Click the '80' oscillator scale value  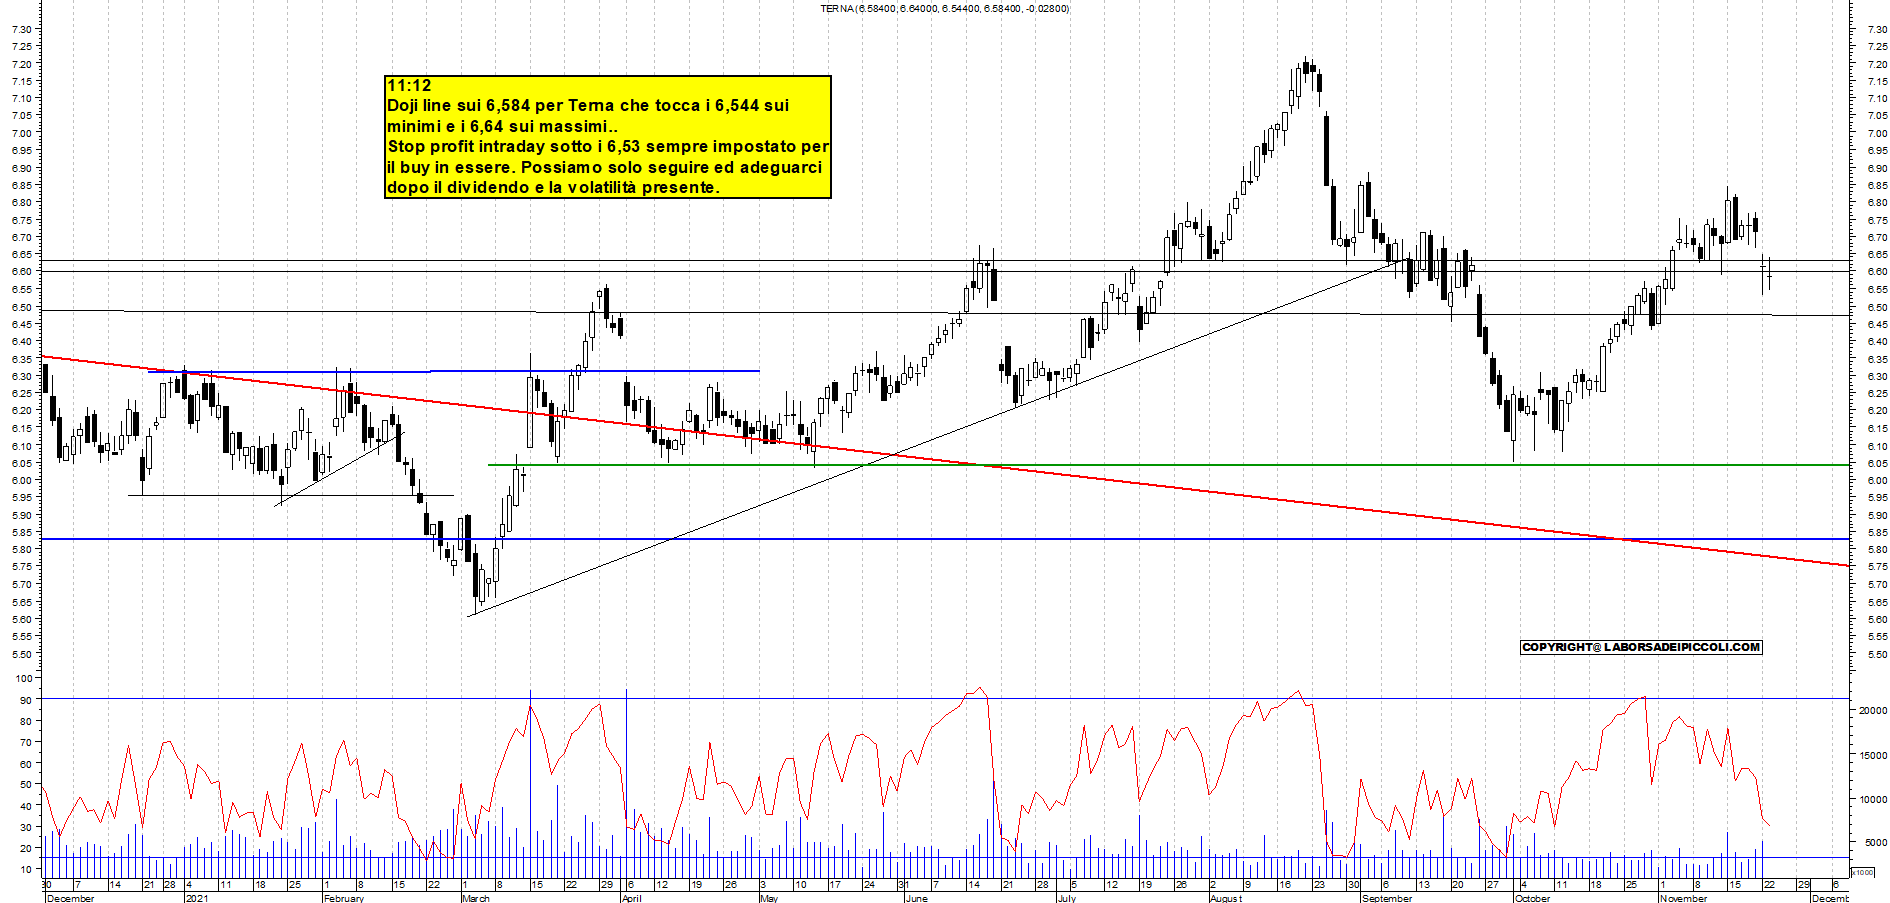coord(25,721)
